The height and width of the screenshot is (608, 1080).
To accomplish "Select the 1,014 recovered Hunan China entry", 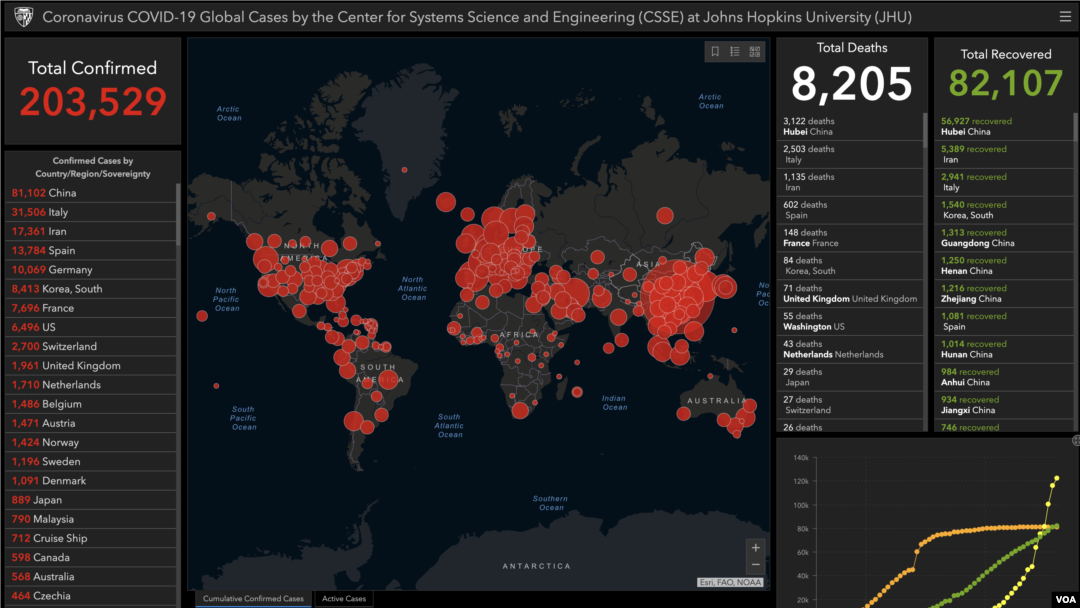I will 1004,350.
